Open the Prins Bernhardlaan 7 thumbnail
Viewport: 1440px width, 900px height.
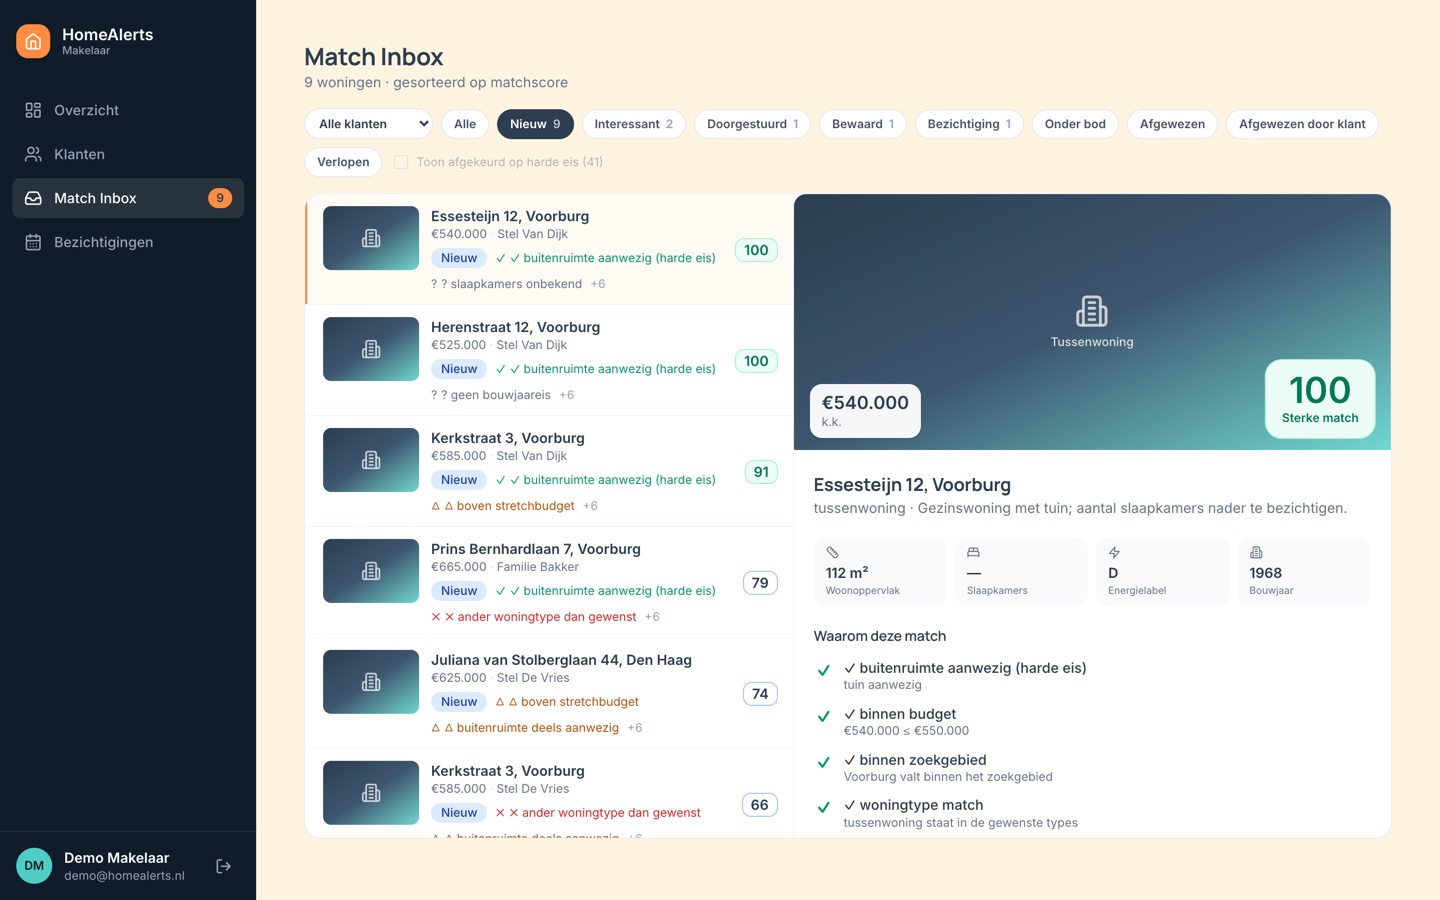pyautogui.click(x=371, y=571)
